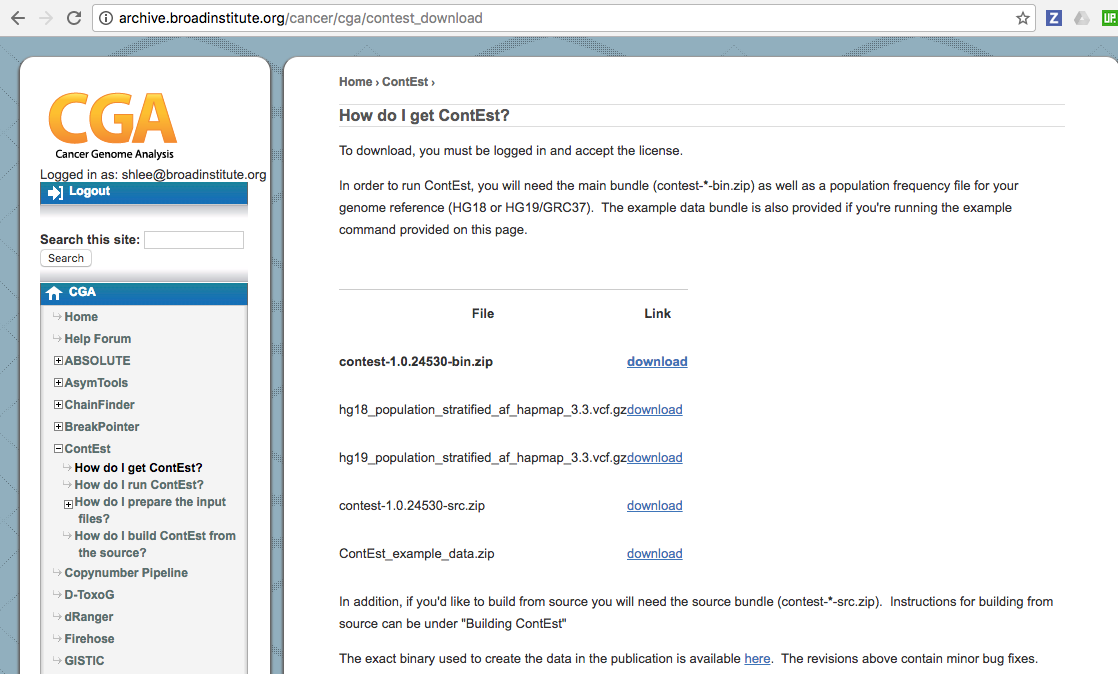Click the Home breadcrumb link
The image size is (1118, 674).
coord(355,82)
